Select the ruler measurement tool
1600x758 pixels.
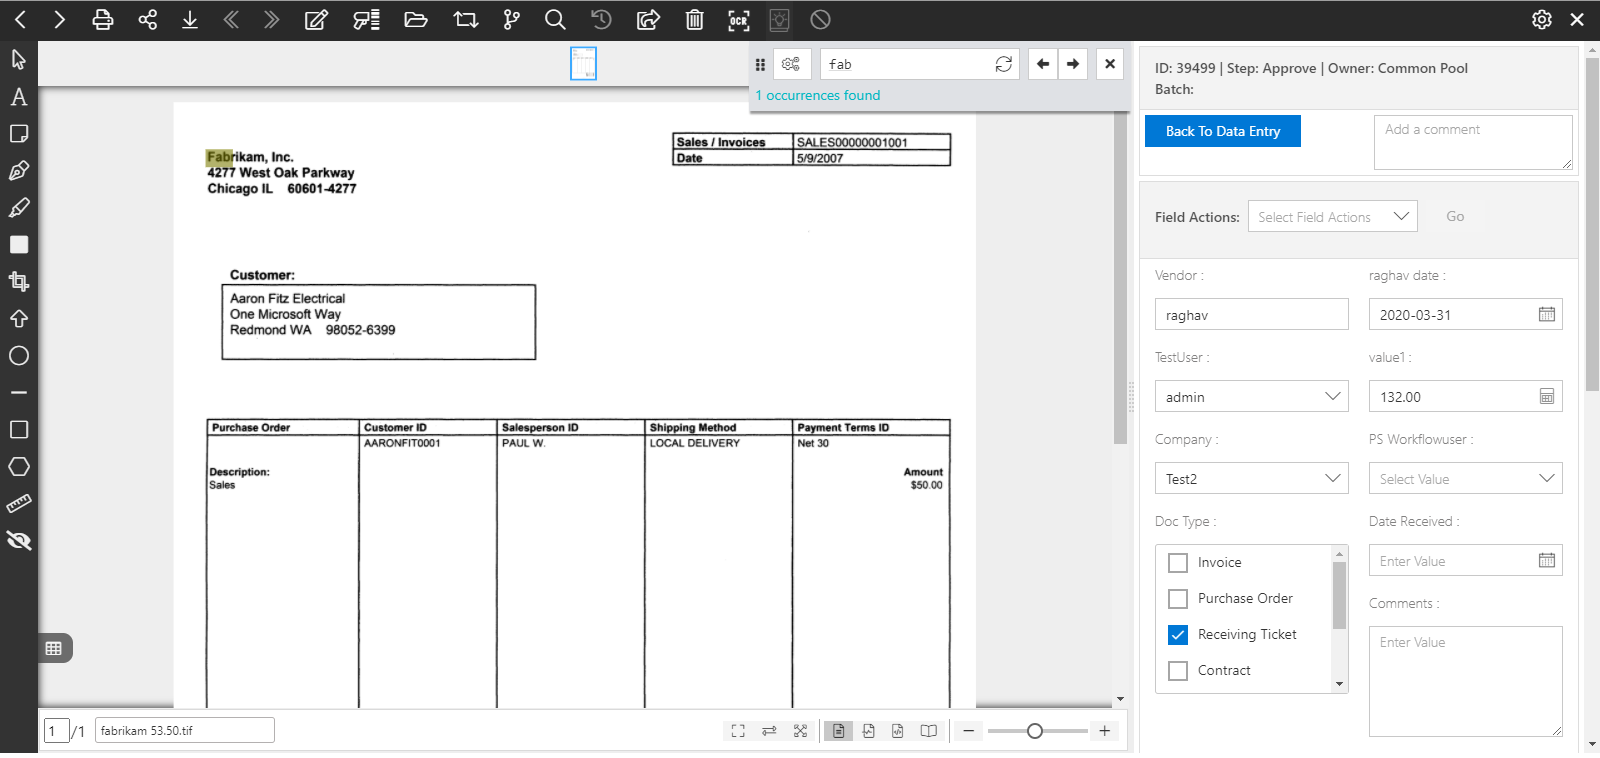[x=18, y=504]
